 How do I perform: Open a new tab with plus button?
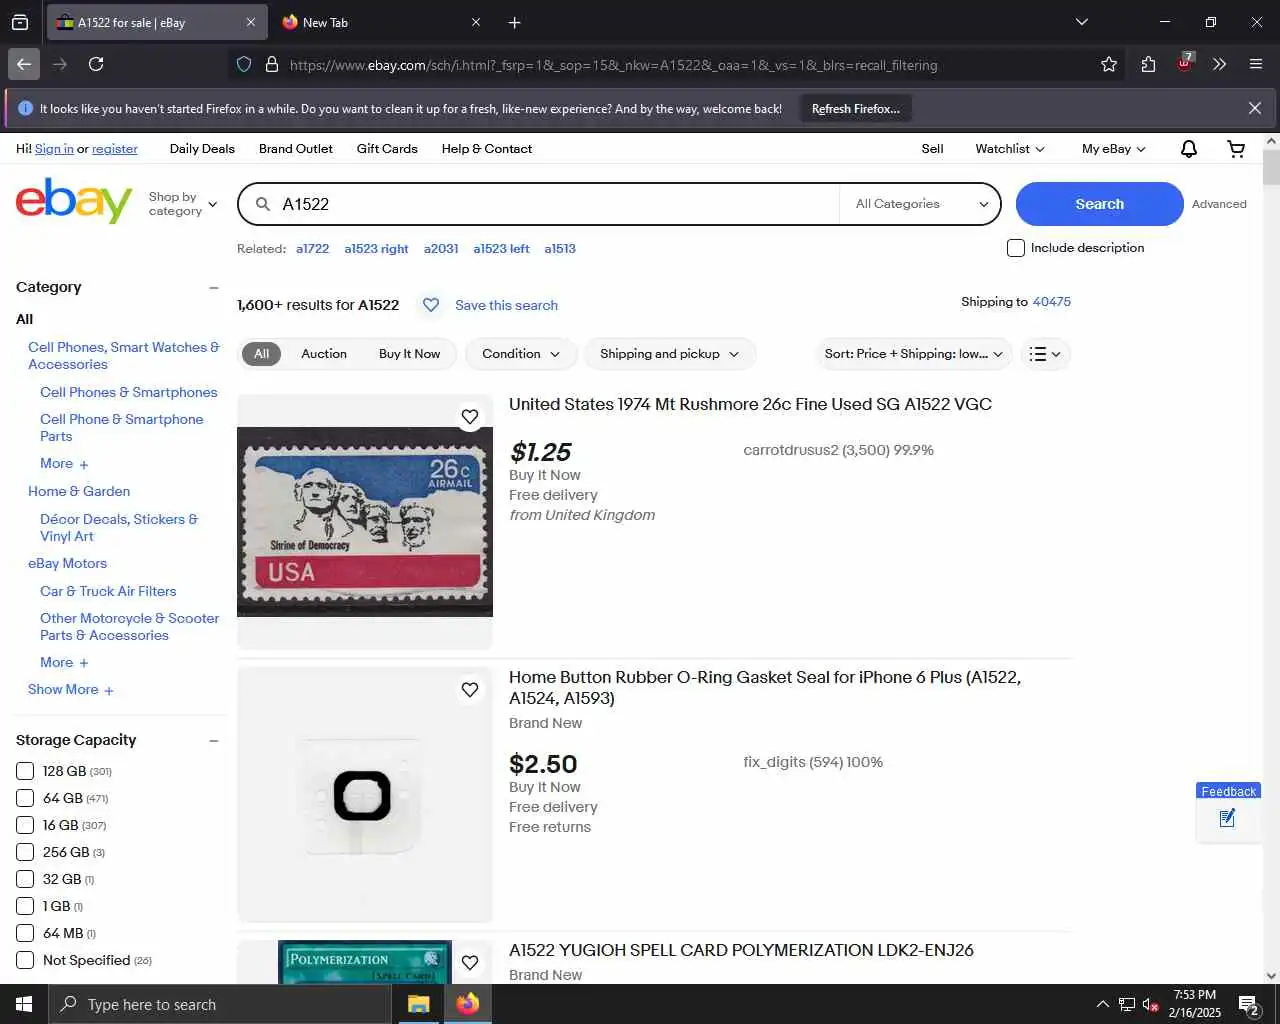click(514, 22)
